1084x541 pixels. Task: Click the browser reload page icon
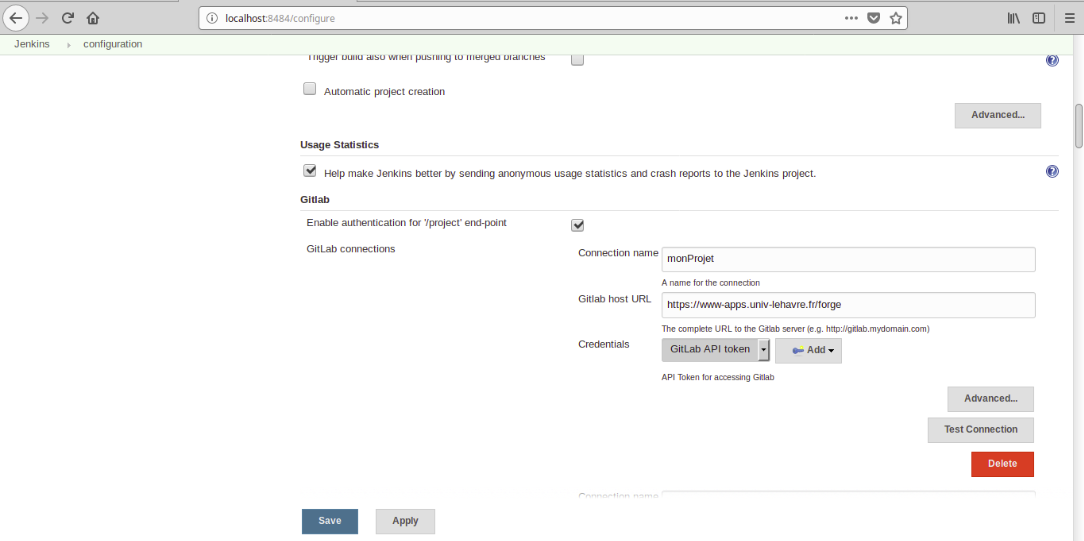68,18
